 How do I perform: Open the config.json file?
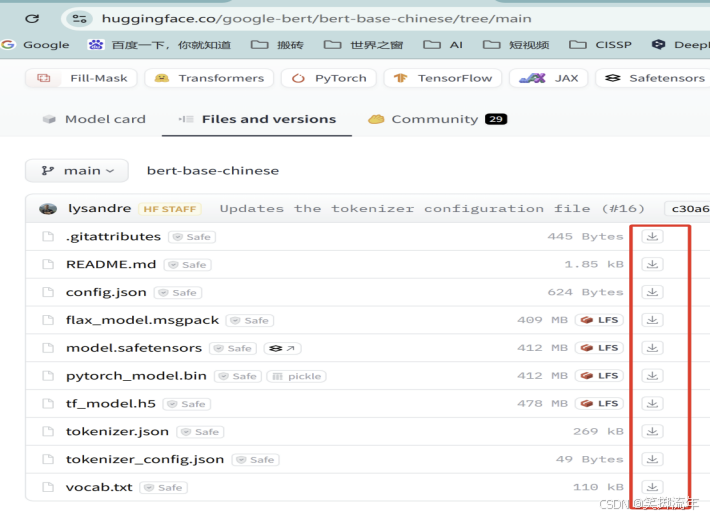pyautogui.click(x=106, y=292)
